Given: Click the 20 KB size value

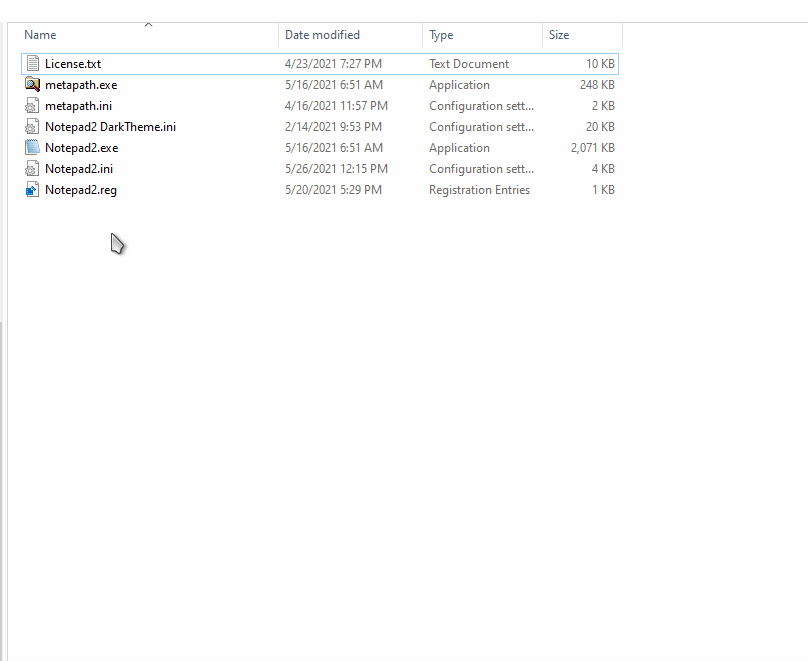Looking at the screenshot, I should click(x=600, y=127).
